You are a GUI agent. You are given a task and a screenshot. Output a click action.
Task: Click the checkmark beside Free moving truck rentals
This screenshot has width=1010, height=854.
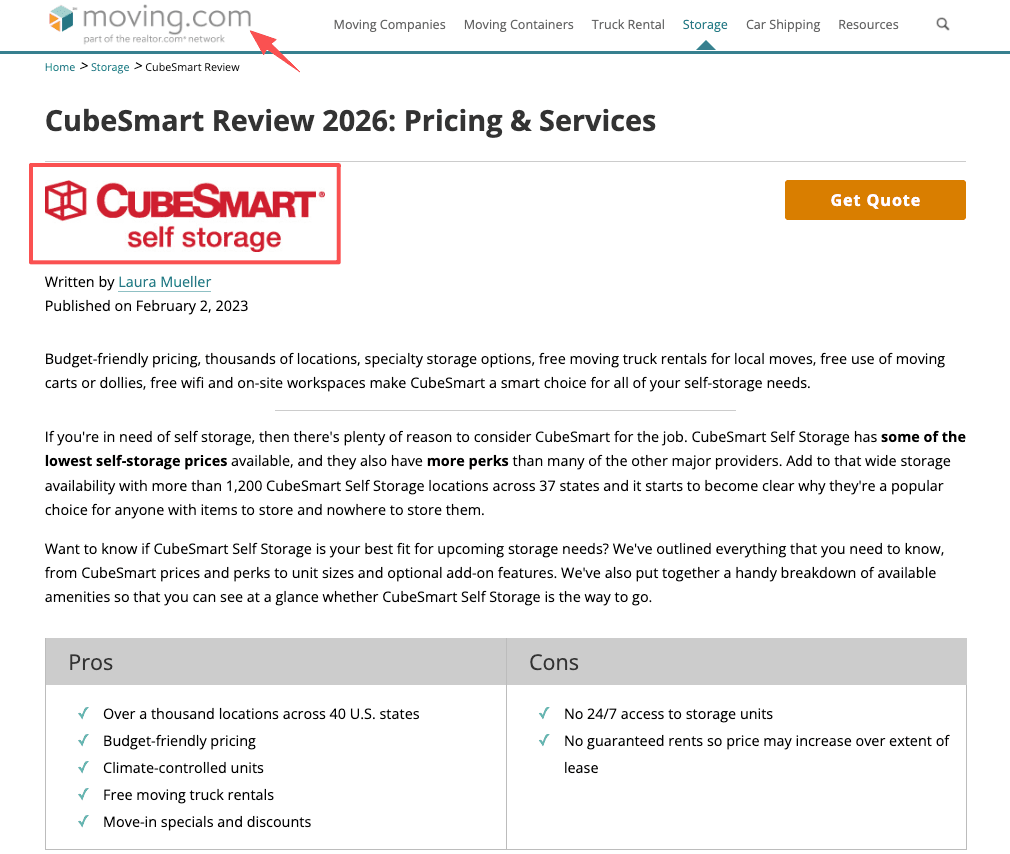click(x=82, y=795)
